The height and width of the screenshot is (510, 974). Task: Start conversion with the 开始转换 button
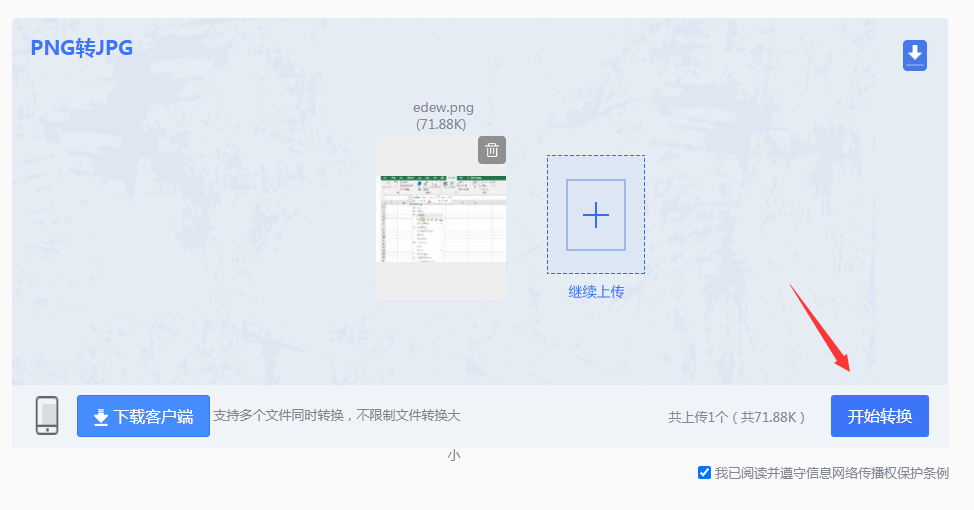click(x=879, y=416)
